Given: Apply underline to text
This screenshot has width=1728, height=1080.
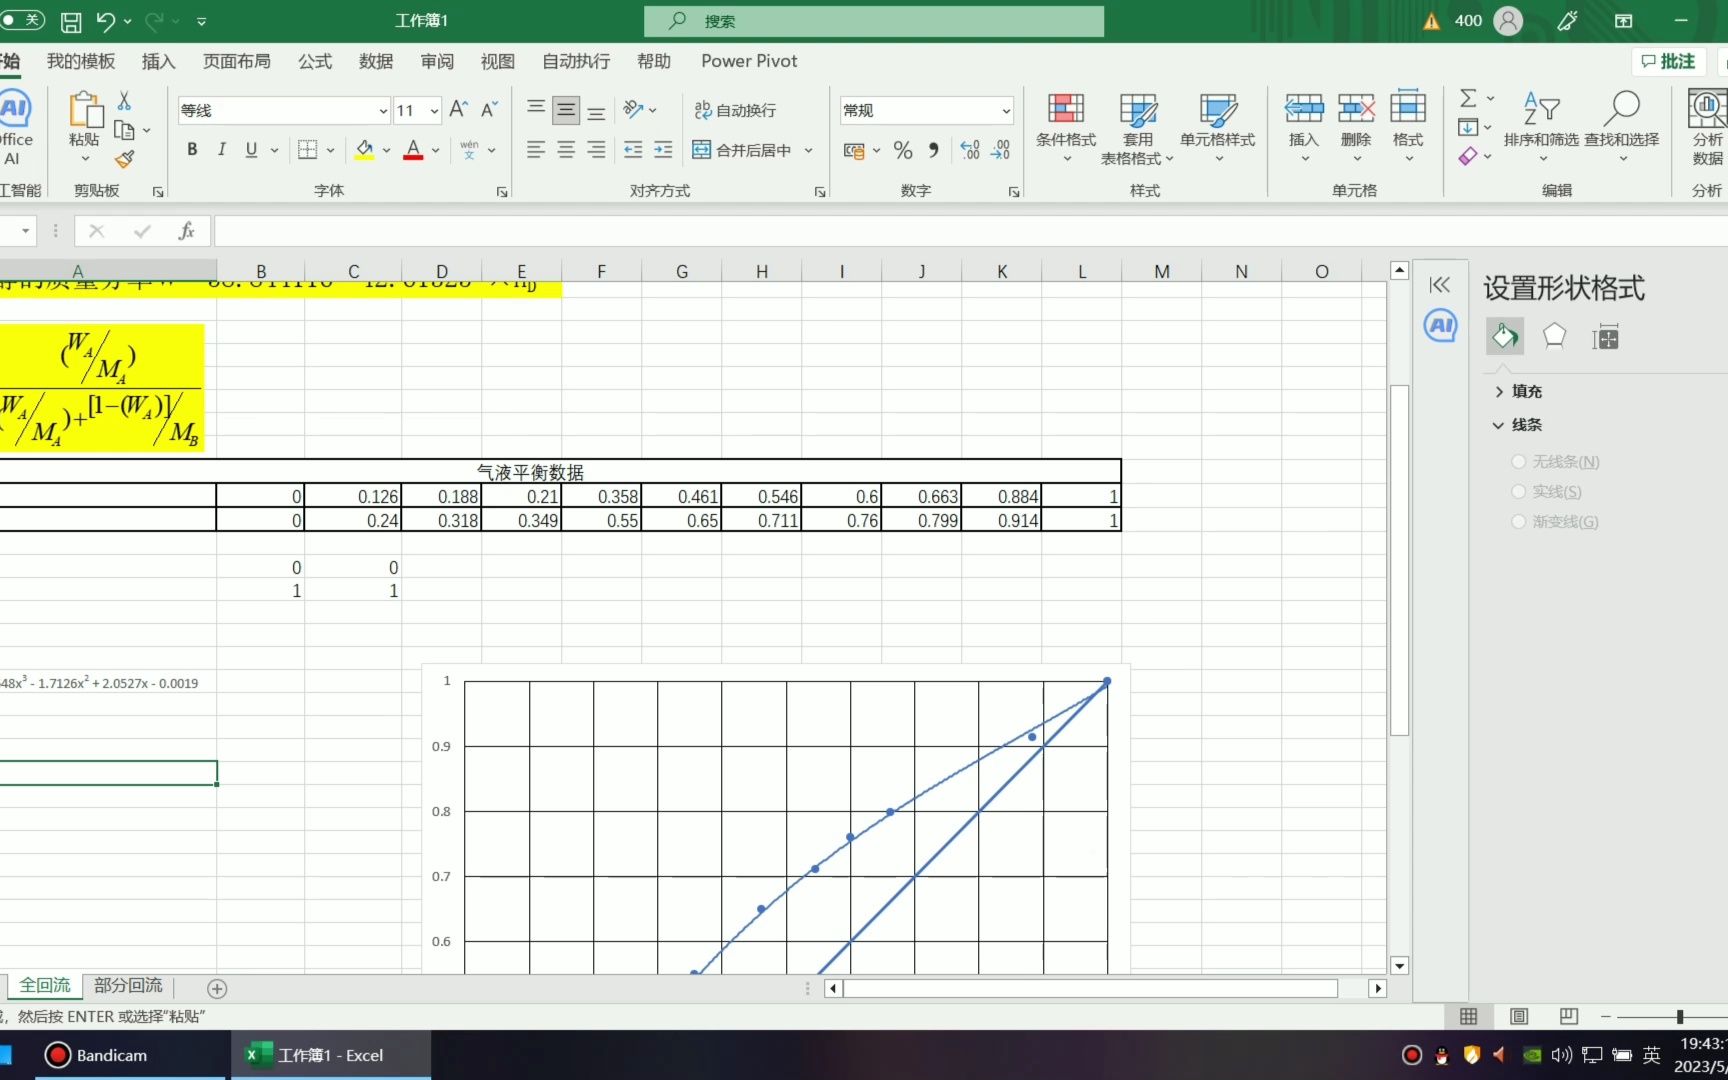Looking at the screenshot, I should pos(251,150).
